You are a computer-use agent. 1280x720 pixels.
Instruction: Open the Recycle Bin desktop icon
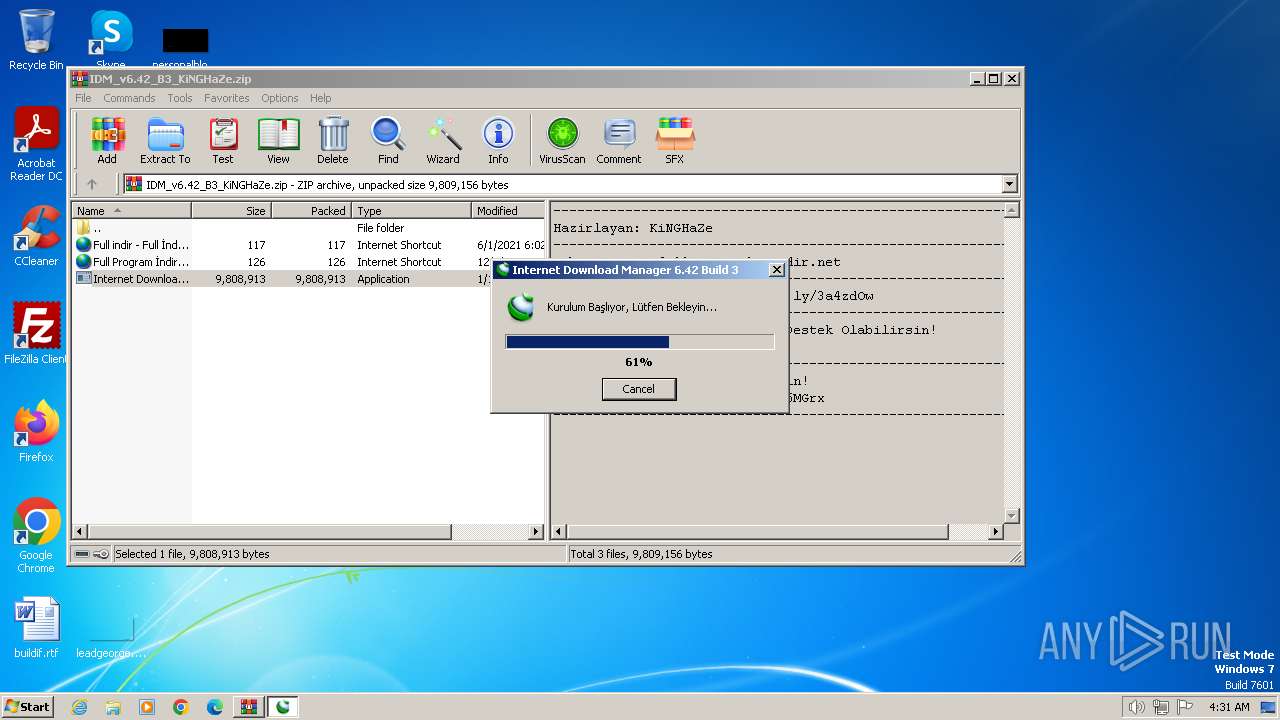tap(36, 40)
